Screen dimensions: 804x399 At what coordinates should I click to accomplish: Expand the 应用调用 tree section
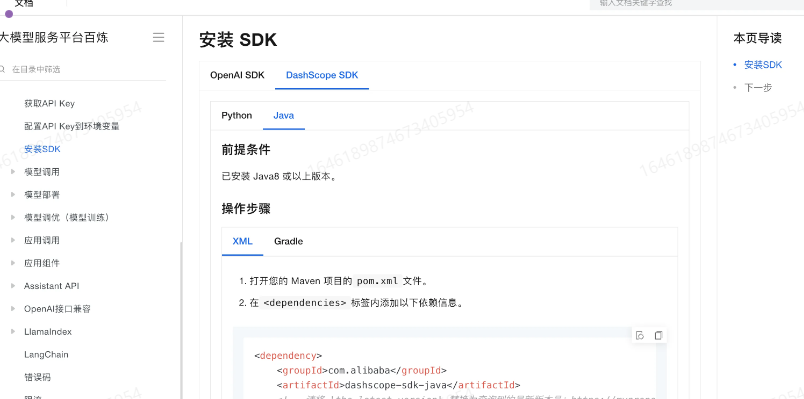(x=13, y=240)
